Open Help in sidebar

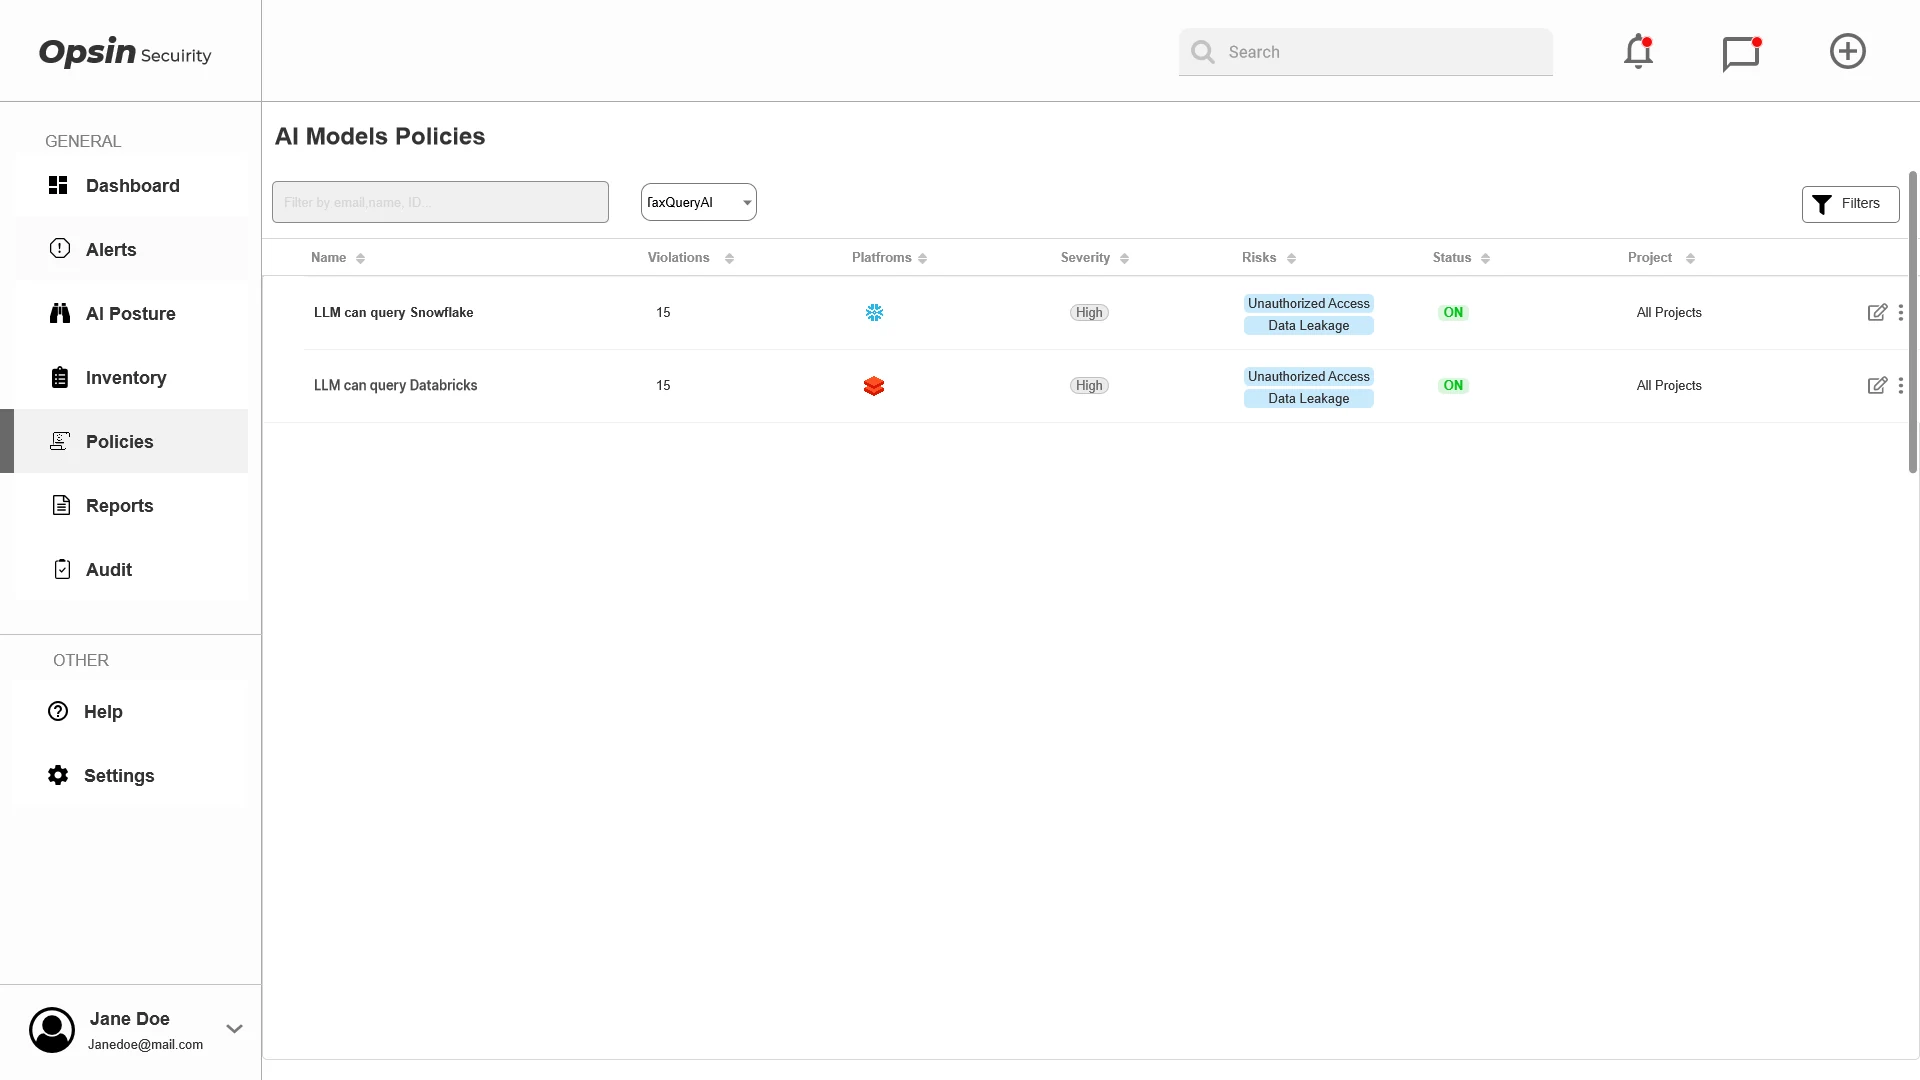pos(131,711)
